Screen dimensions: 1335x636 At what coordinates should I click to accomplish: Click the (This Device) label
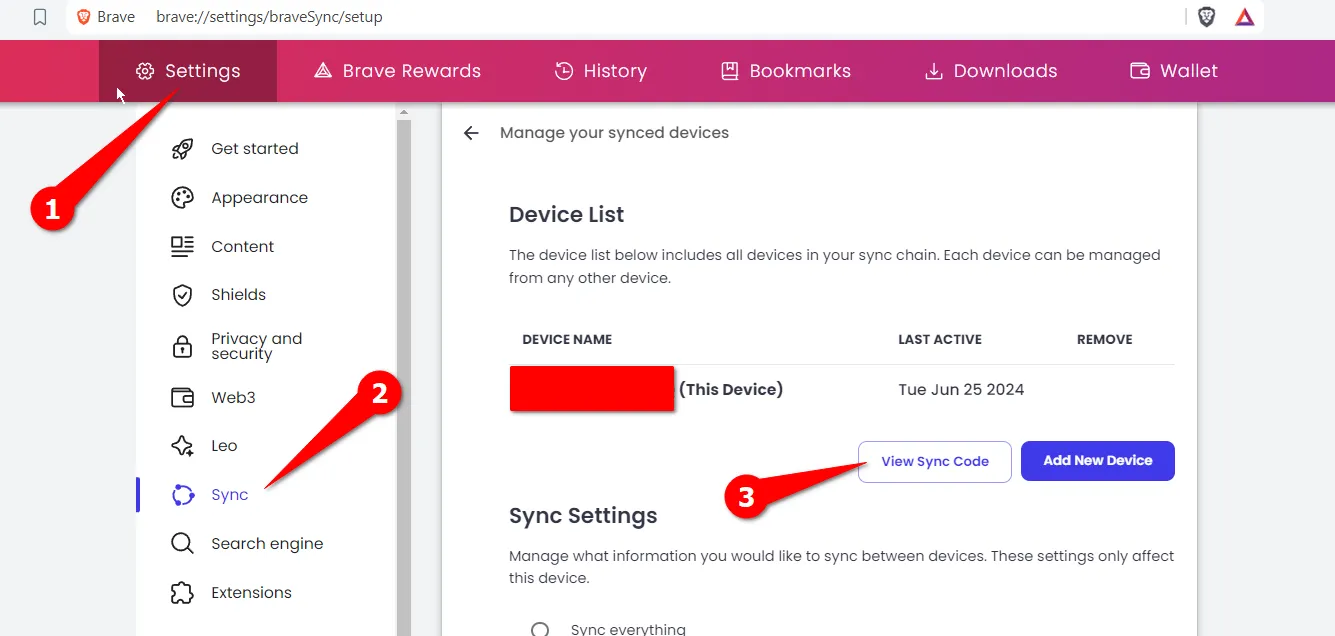(731, 390)
